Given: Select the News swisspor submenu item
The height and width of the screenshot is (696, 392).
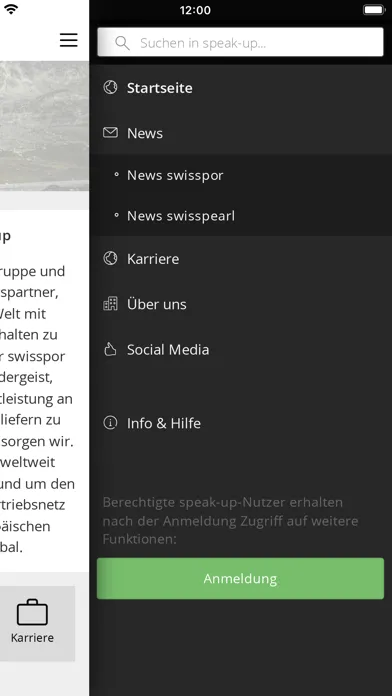Looking at the screenshot, I should (x=175, y=175).
